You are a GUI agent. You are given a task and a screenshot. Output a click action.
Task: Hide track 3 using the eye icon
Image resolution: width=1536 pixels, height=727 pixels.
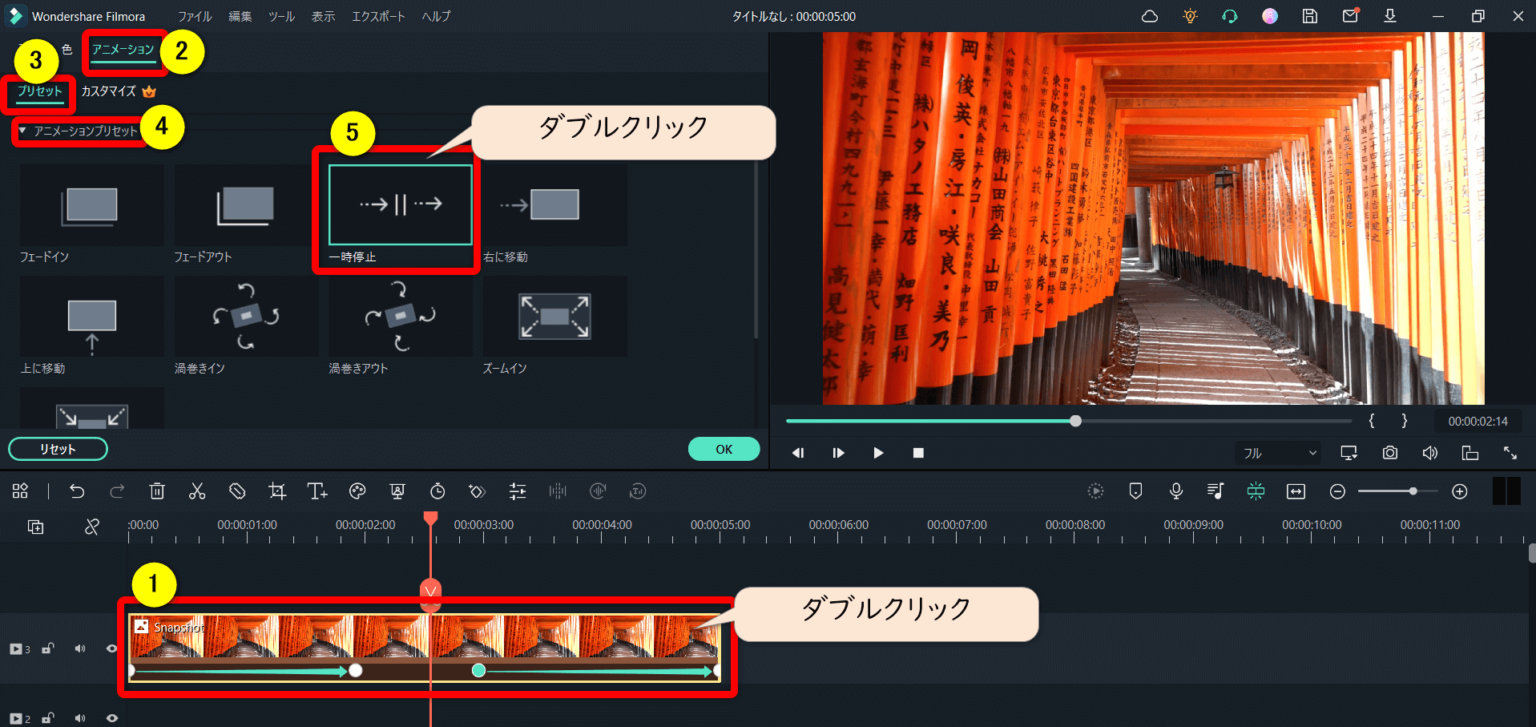coord(112,649)
